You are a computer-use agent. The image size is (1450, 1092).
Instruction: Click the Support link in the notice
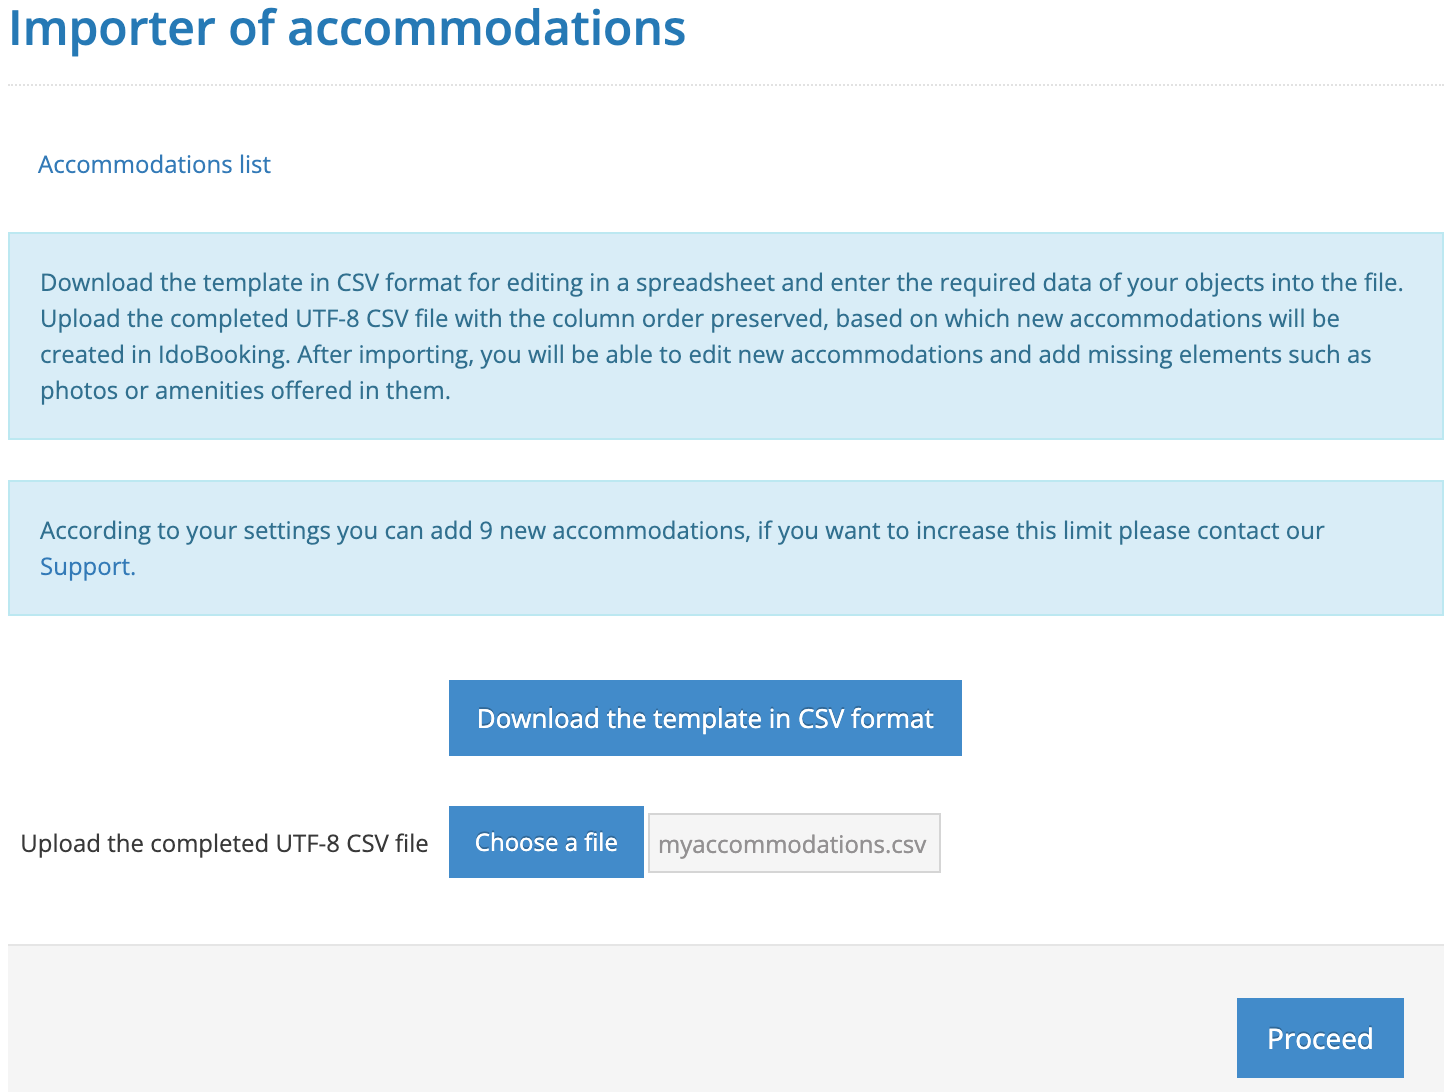86,567
